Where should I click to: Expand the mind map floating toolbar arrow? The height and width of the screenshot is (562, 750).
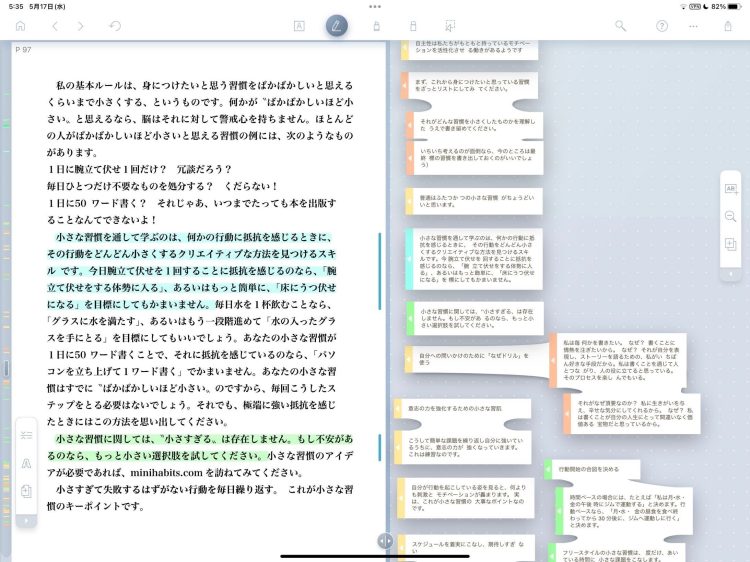pos(730,274)
